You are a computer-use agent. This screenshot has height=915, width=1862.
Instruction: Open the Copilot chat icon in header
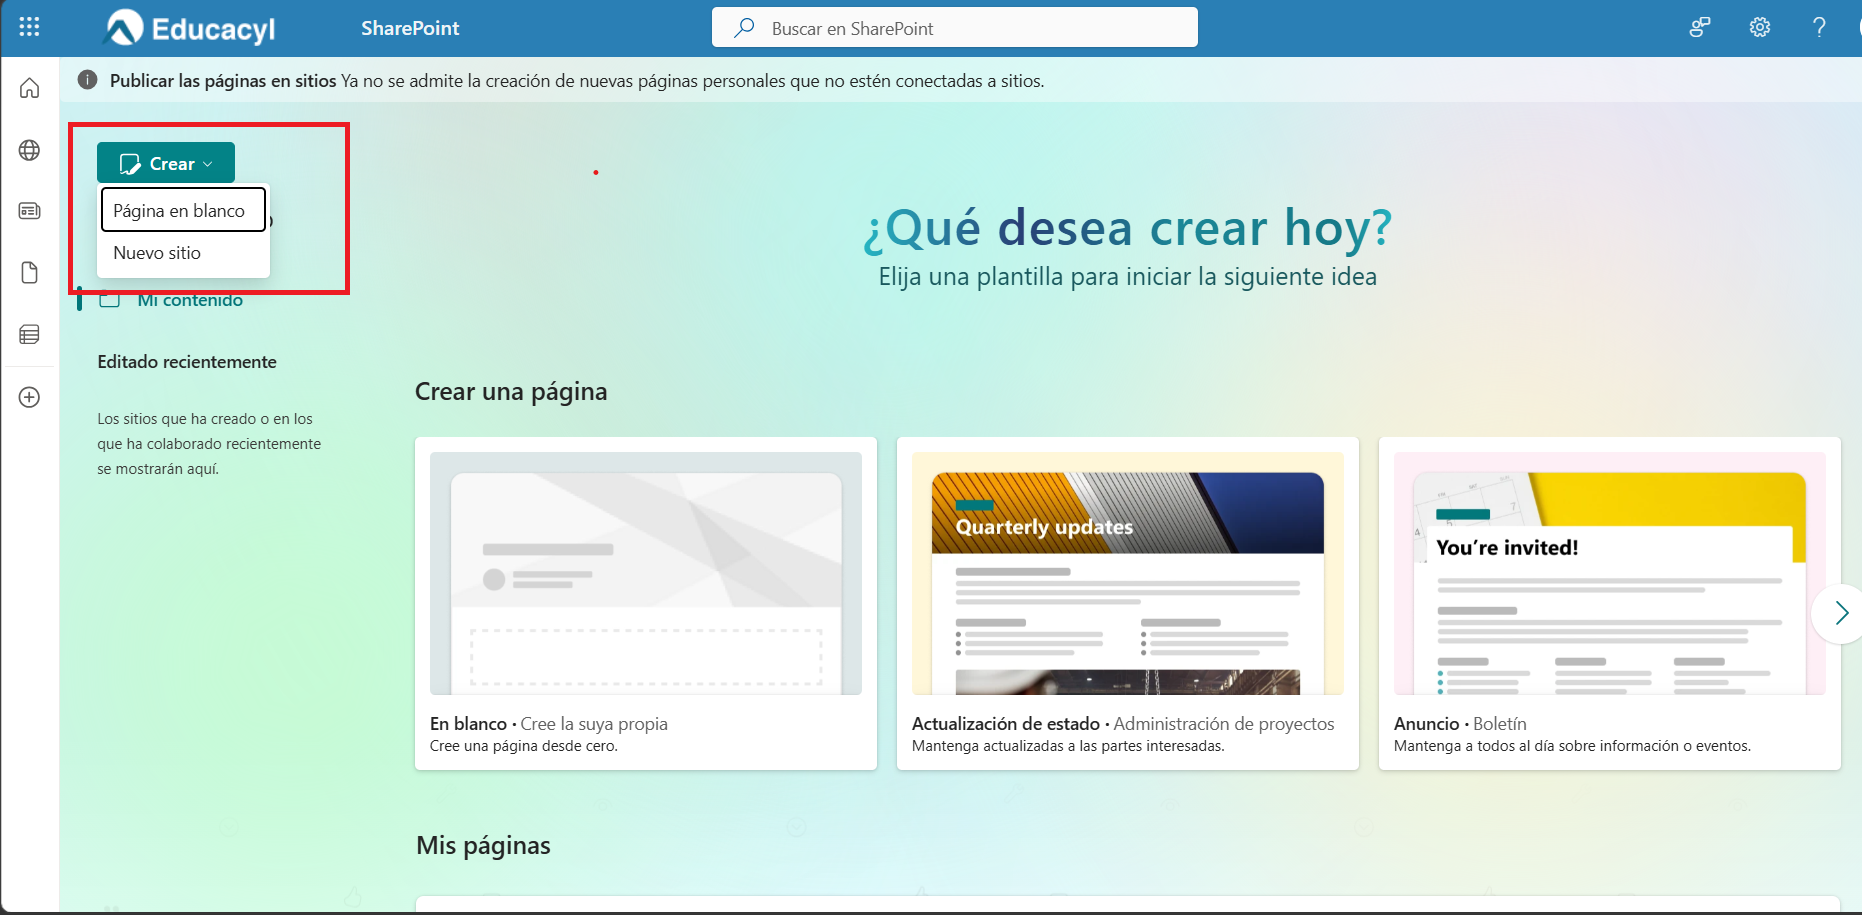tap(1700, 28)
